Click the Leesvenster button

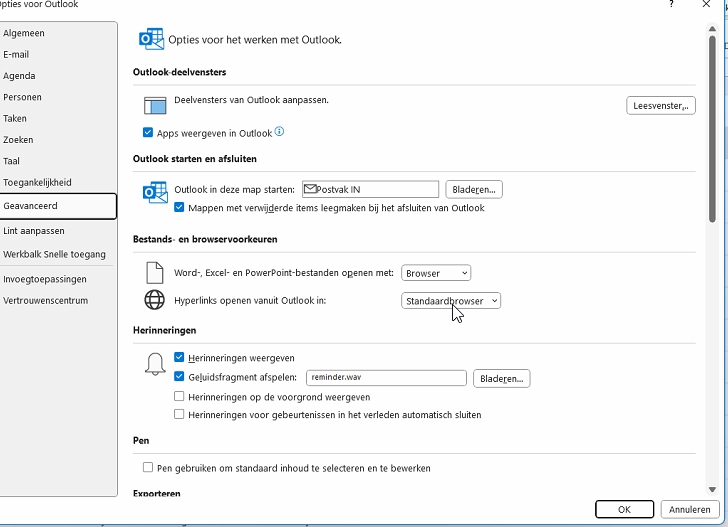click(x=660, y=105)
